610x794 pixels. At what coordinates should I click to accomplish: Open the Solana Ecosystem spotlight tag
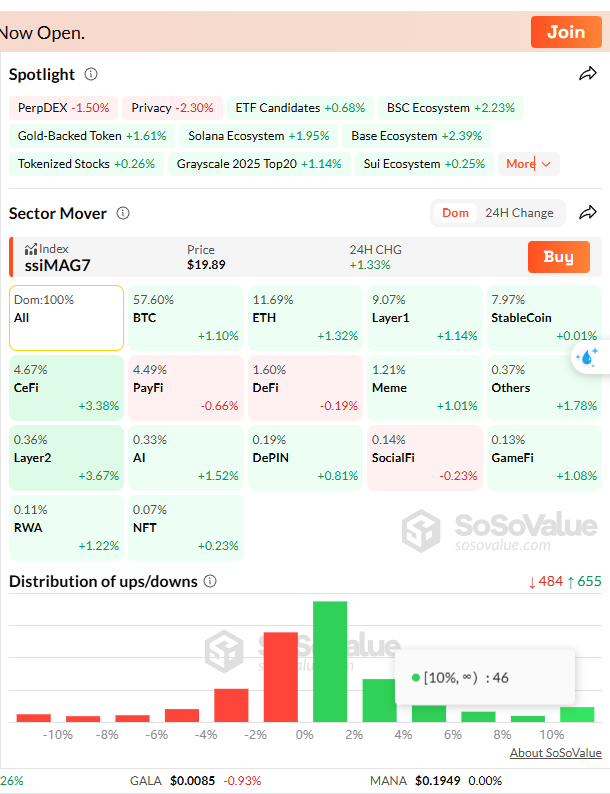[259, 136]
